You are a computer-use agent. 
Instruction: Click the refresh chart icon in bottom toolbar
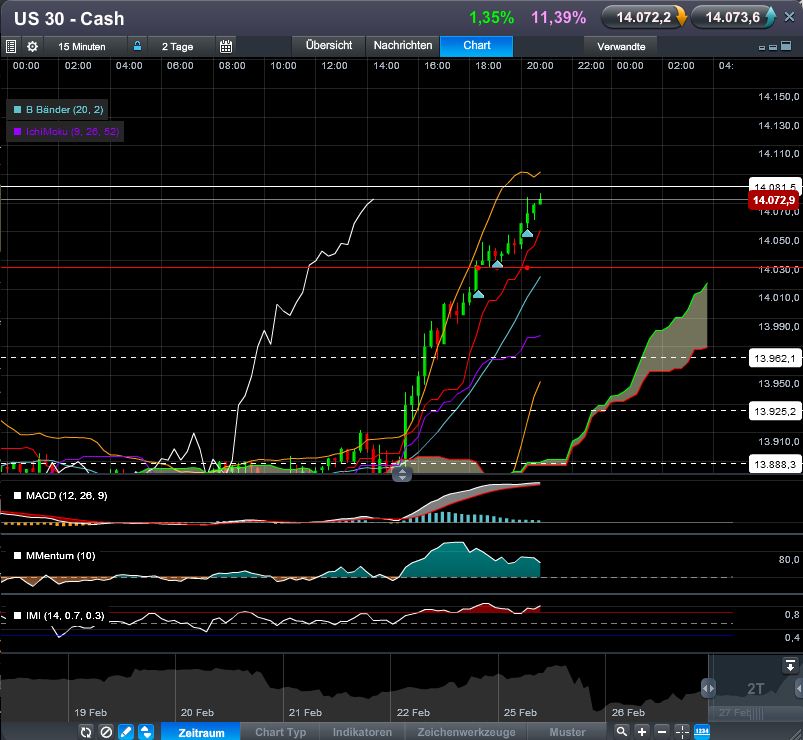[x=86, y=732]
